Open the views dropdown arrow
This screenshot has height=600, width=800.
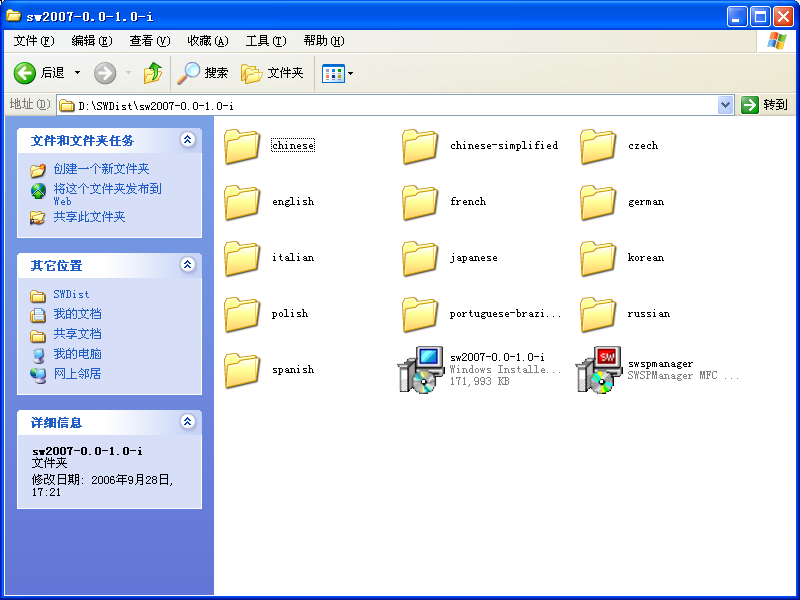[x=351, y=73]
